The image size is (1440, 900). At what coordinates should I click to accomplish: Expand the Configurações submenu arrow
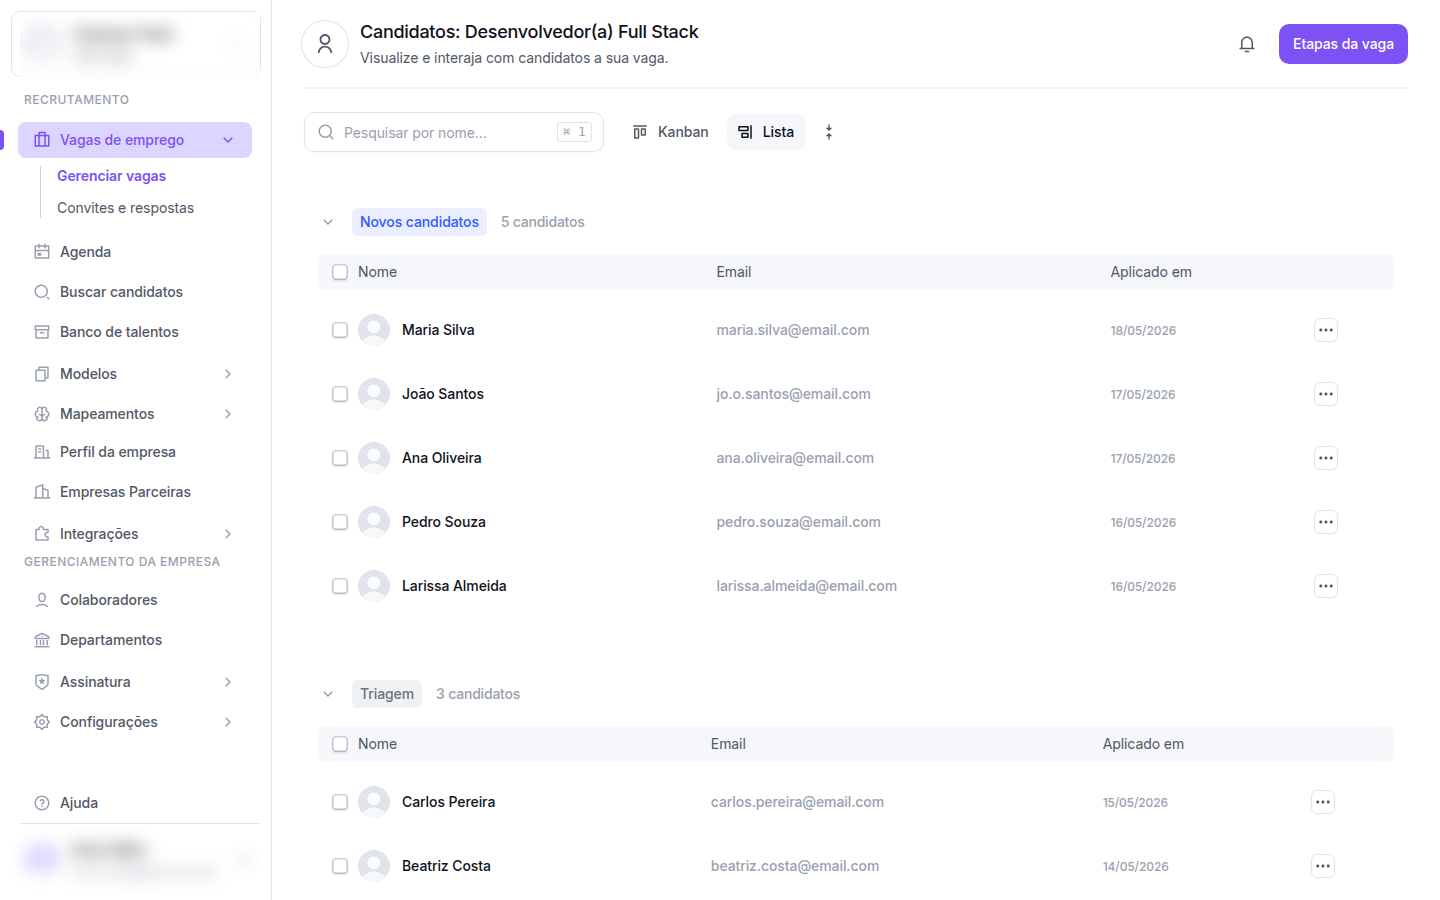tap(228, 722)
